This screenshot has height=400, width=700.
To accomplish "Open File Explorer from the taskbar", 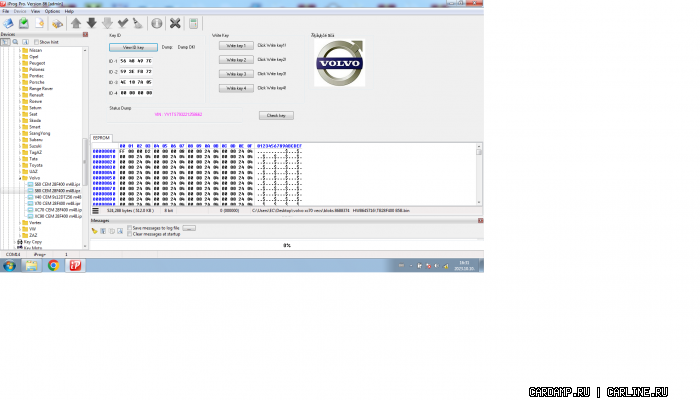I will (31, 266).
